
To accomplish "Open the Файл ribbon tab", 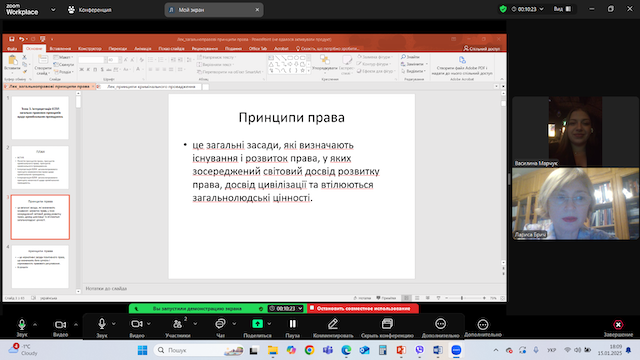I will pyautogui.click(x=12, y=49).
